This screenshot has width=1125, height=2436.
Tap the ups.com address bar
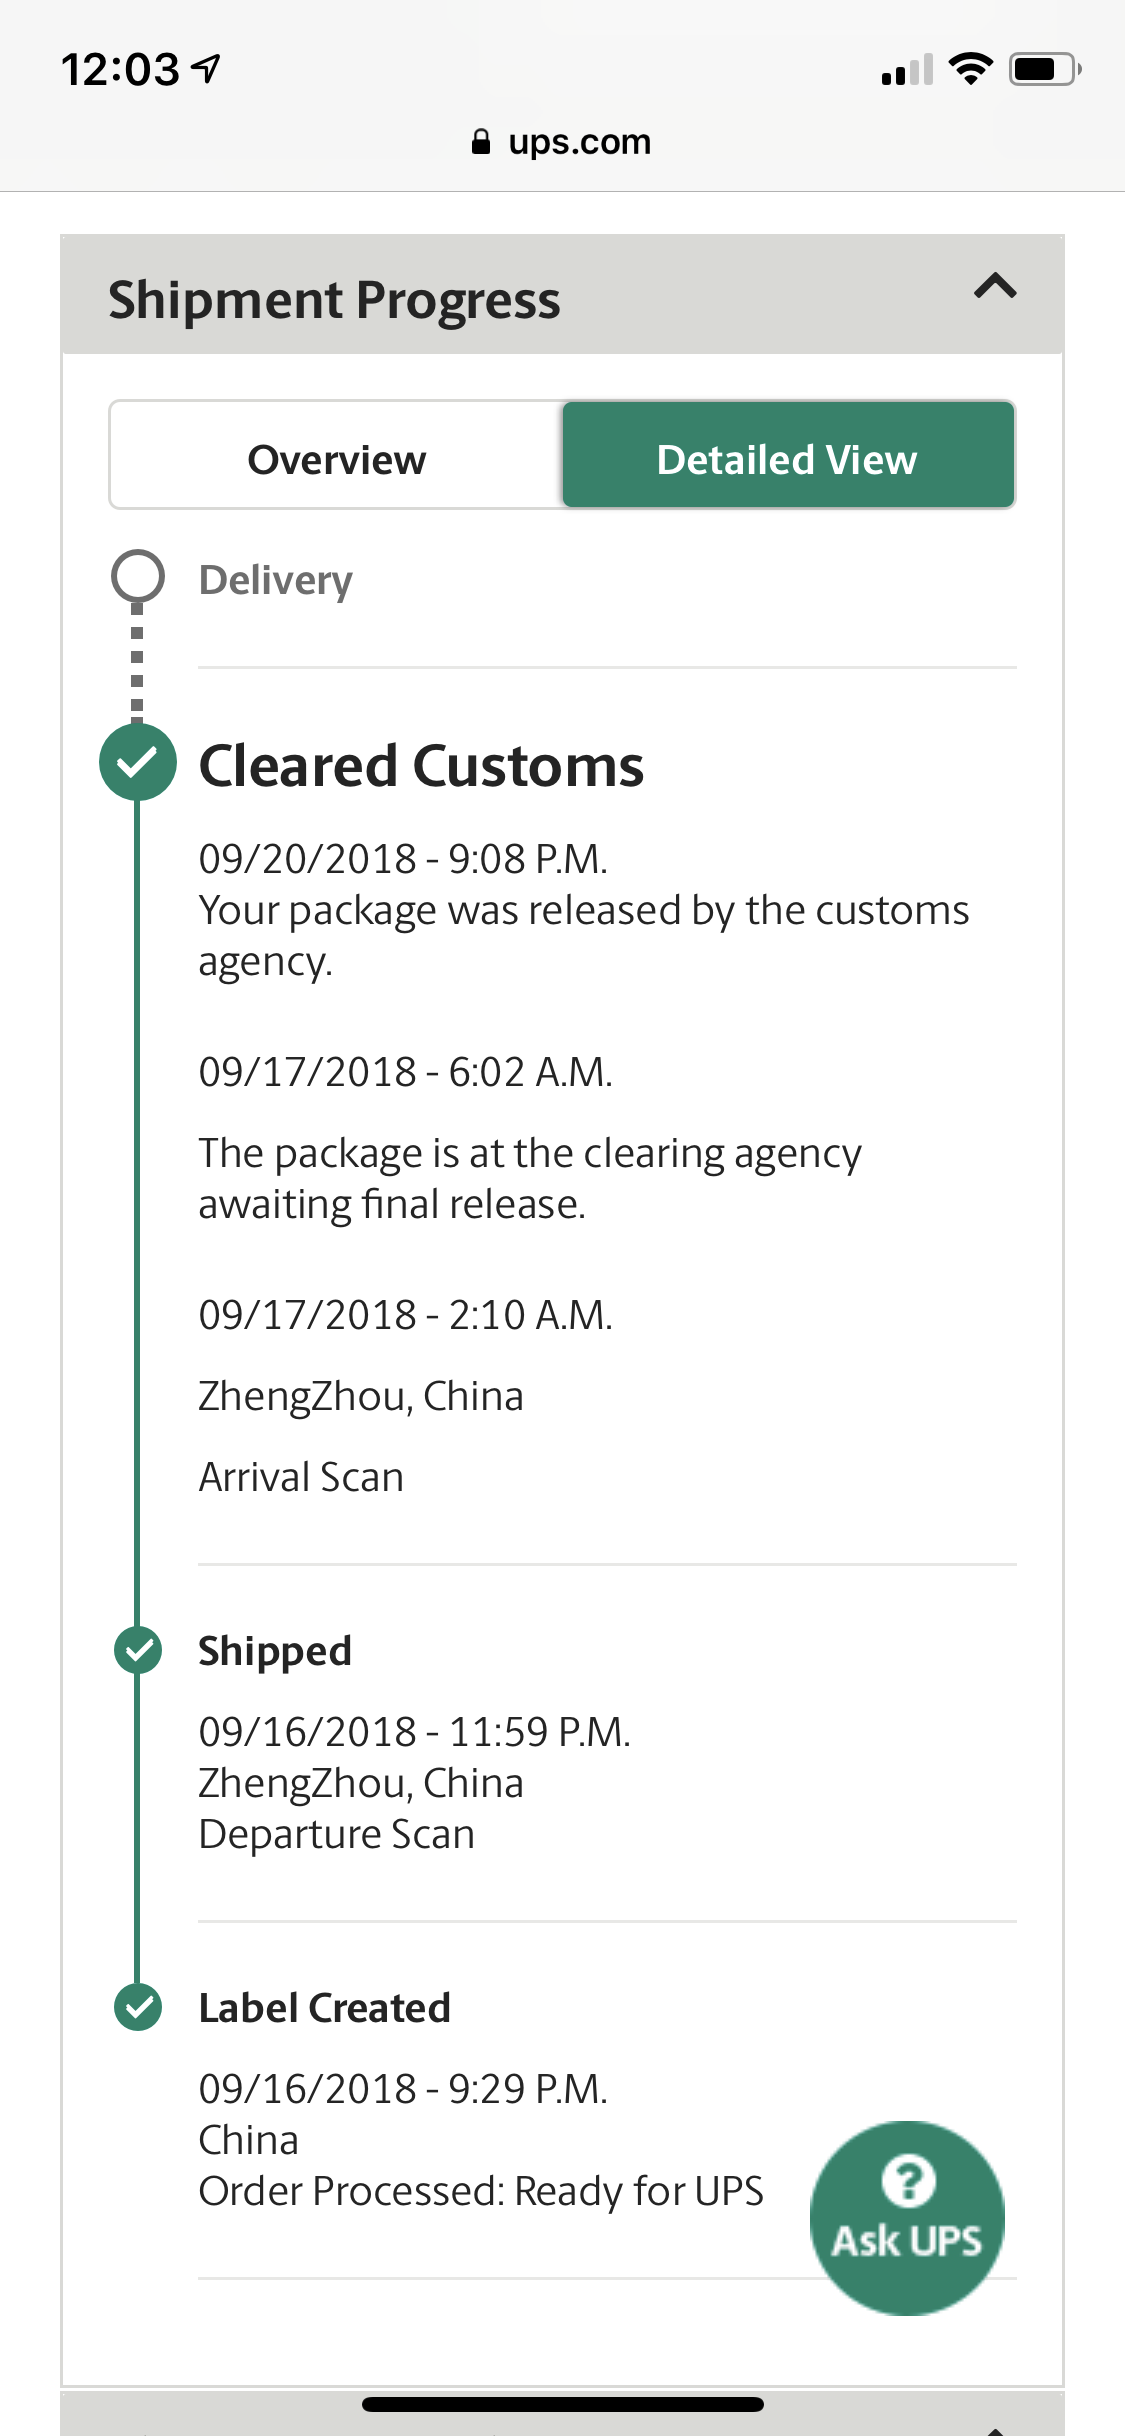(x=562, y=142)
